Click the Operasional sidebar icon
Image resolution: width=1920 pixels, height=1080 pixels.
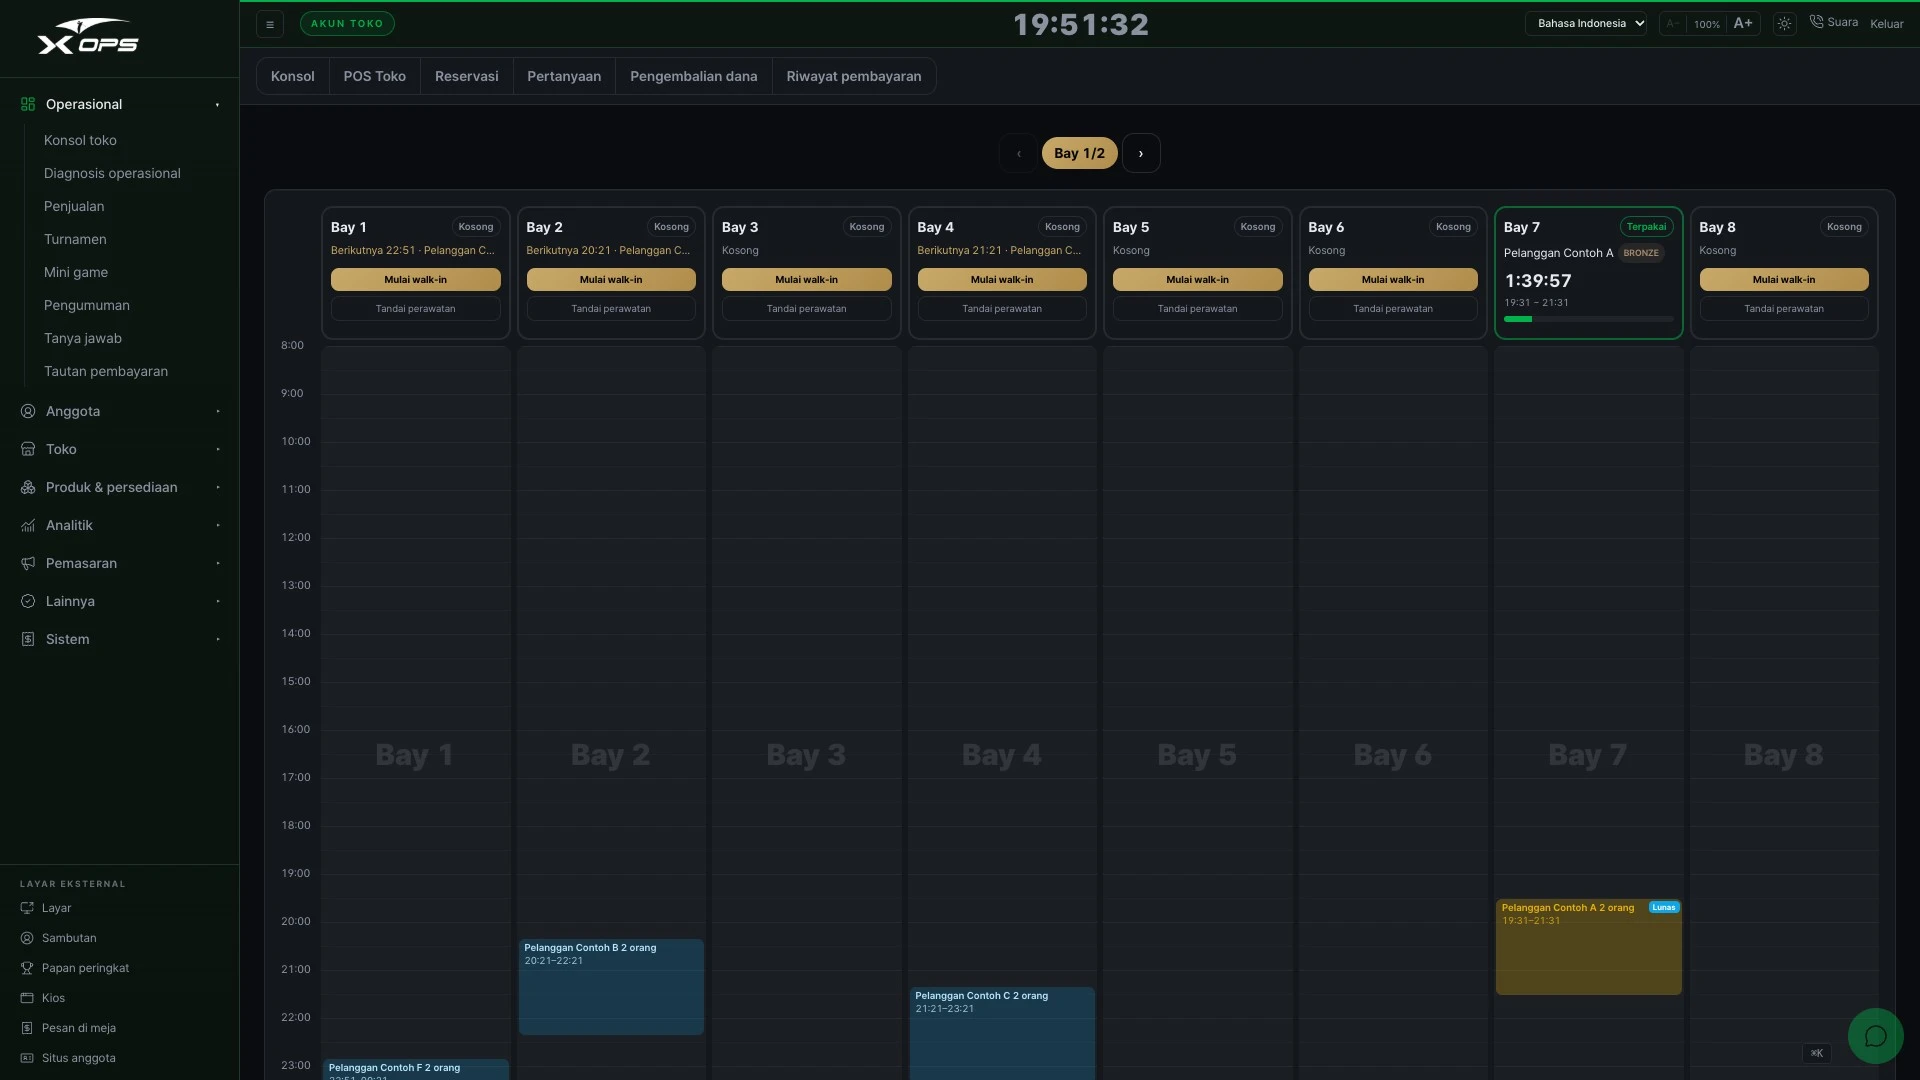[x=28, y=104]
